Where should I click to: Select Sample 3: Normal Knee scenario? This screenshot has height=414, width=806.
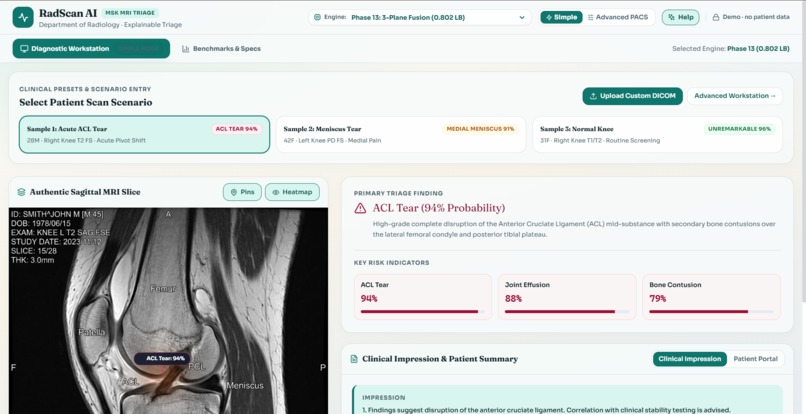657,134
